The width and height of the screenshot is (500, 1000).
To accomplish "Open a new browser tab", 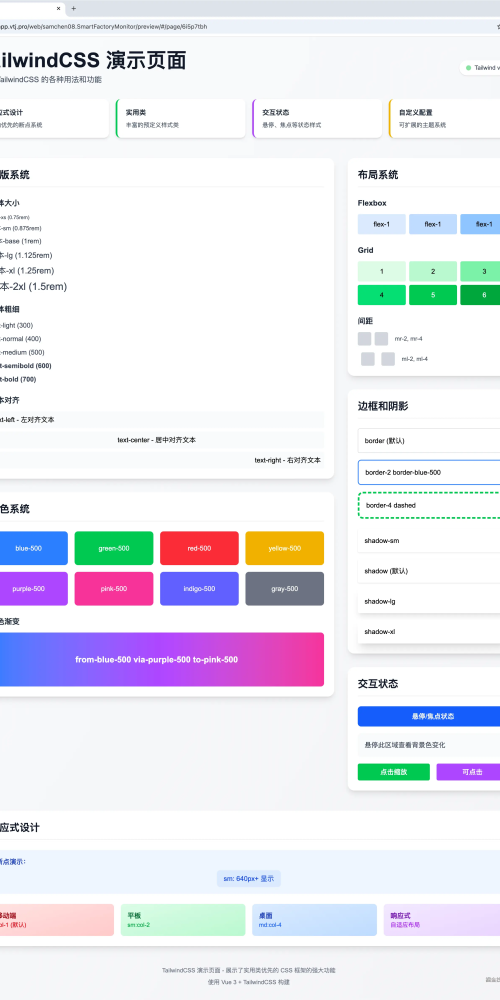I will 73,9.
